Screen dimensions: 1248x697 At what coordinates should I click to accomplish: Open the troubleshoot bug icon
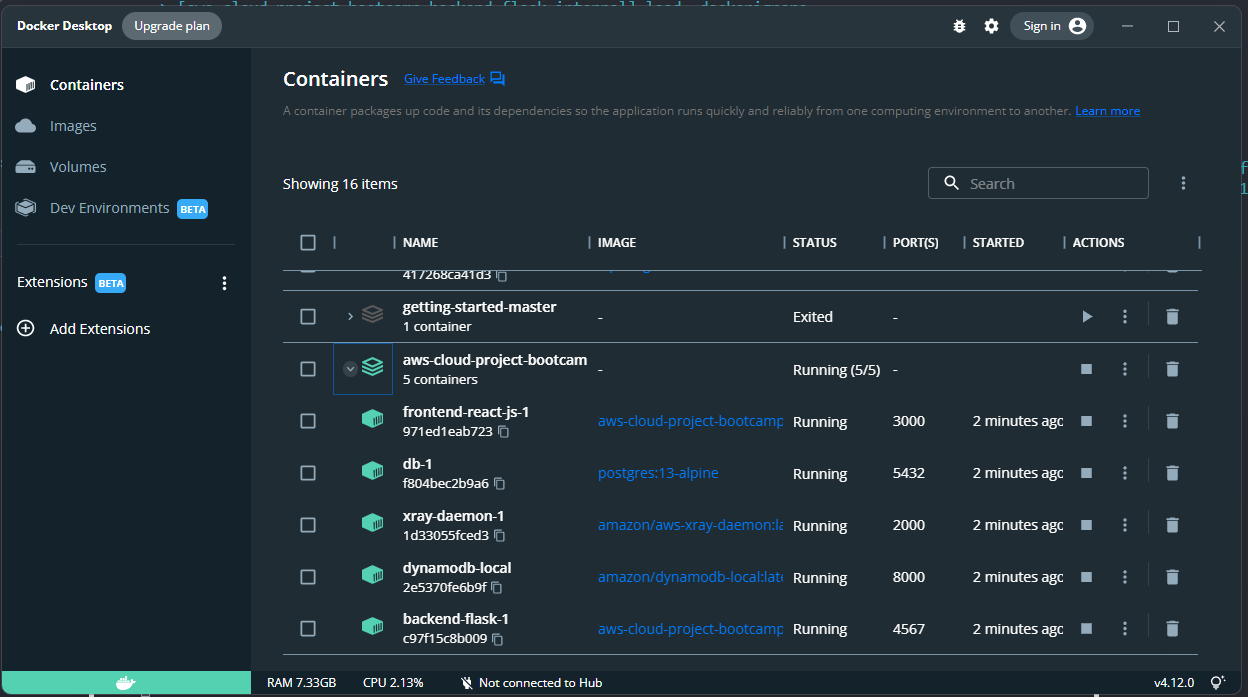click(x=959, y=26)
